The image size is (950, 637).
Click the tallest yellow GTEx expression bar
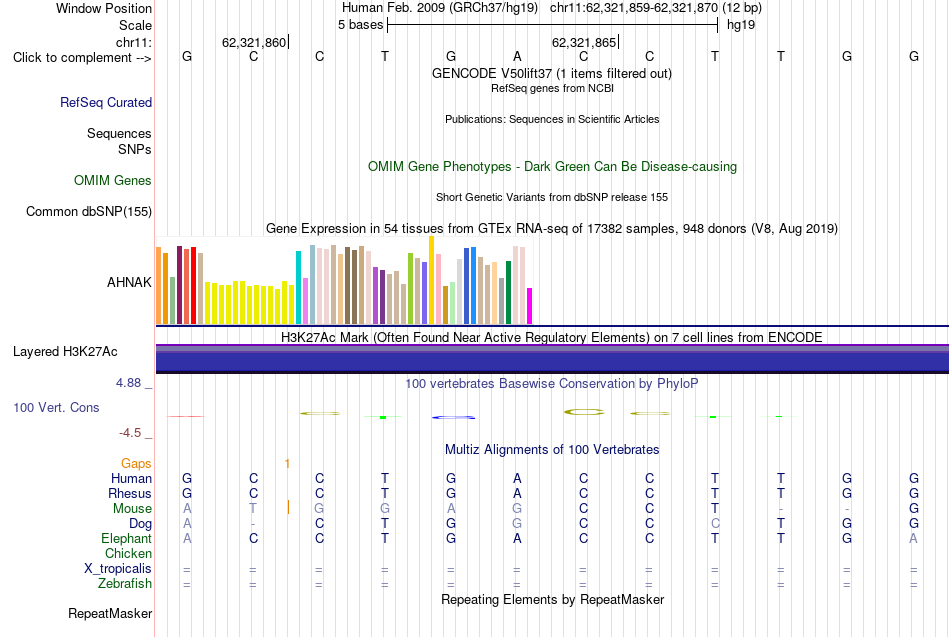click(431, 280)
